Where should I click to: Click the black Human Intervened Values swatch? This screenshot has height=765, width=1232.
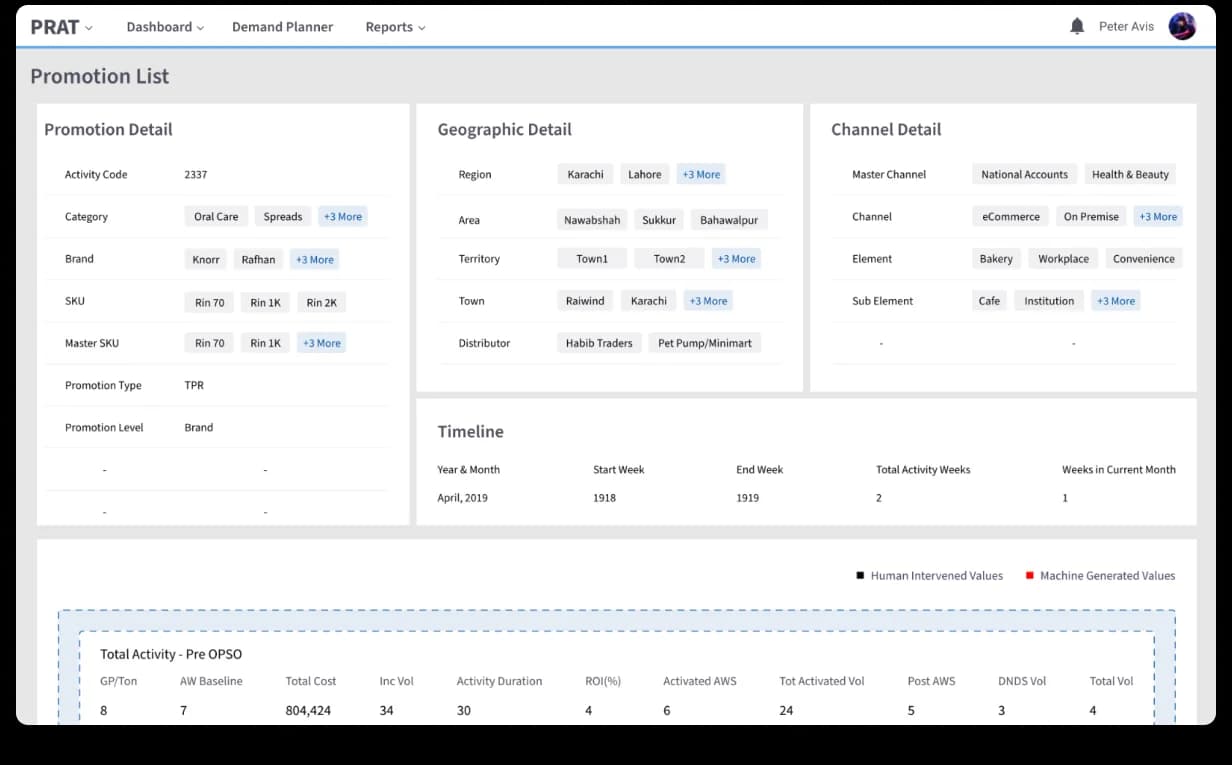point(860,576)
